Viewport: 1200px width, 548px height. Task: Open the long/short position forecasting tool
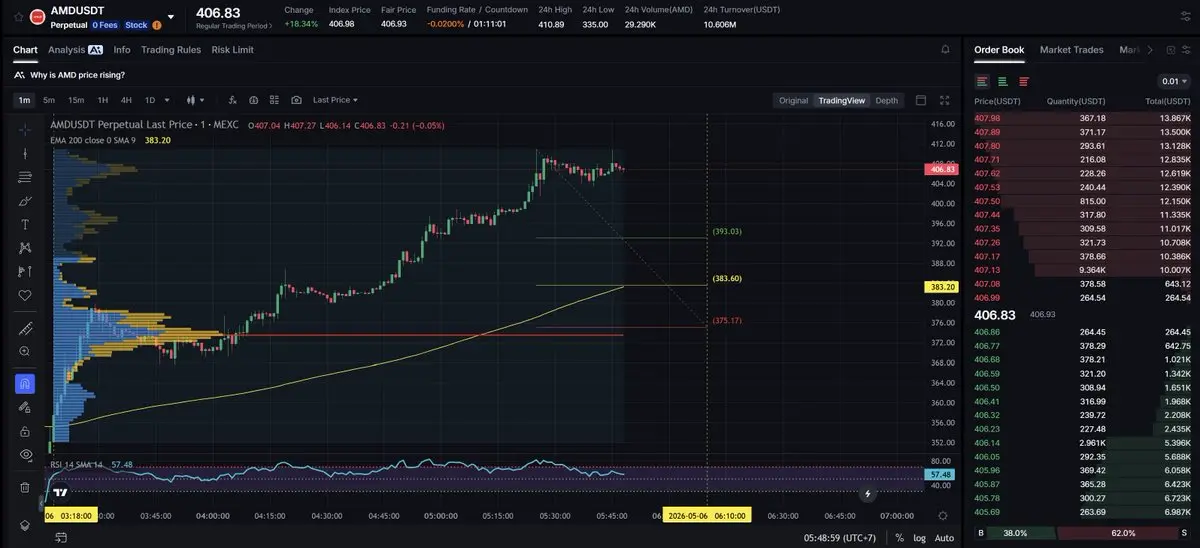pos(25,271)
